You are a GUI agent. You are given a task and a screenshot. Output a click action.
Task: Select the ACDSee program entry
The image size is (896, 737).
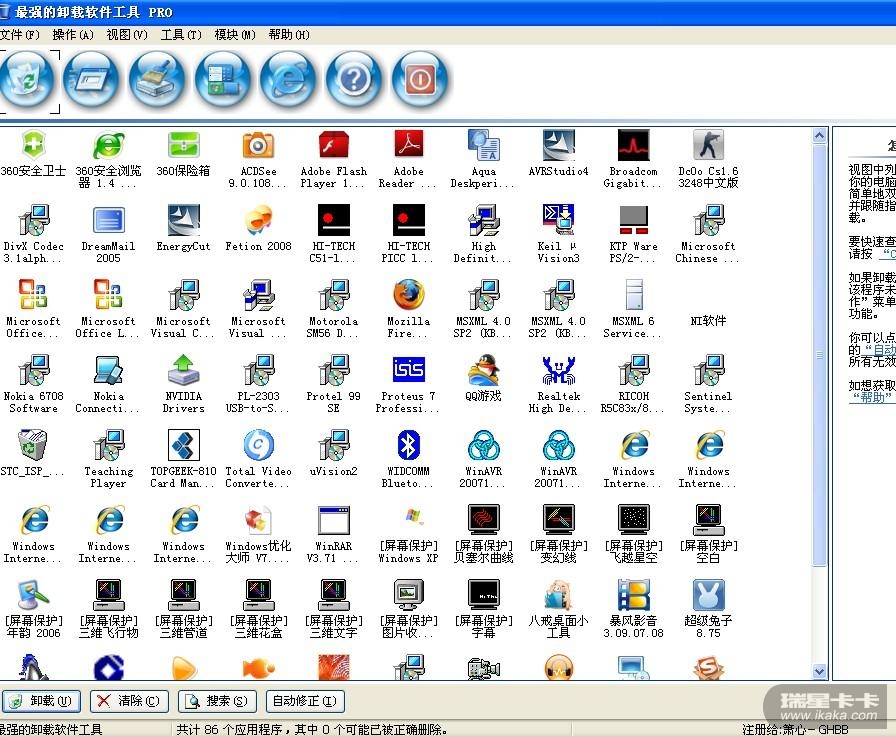pos(257,146)
